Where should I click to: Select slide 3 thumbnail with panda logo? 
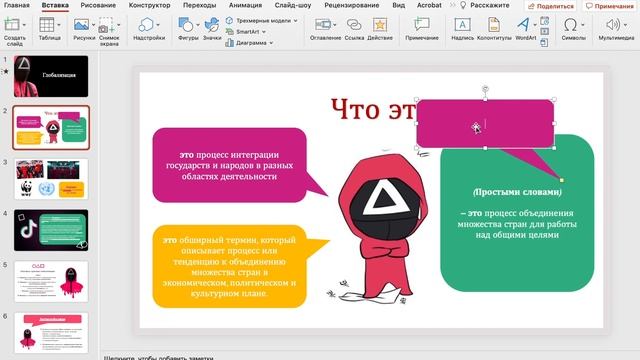[51, 179]
